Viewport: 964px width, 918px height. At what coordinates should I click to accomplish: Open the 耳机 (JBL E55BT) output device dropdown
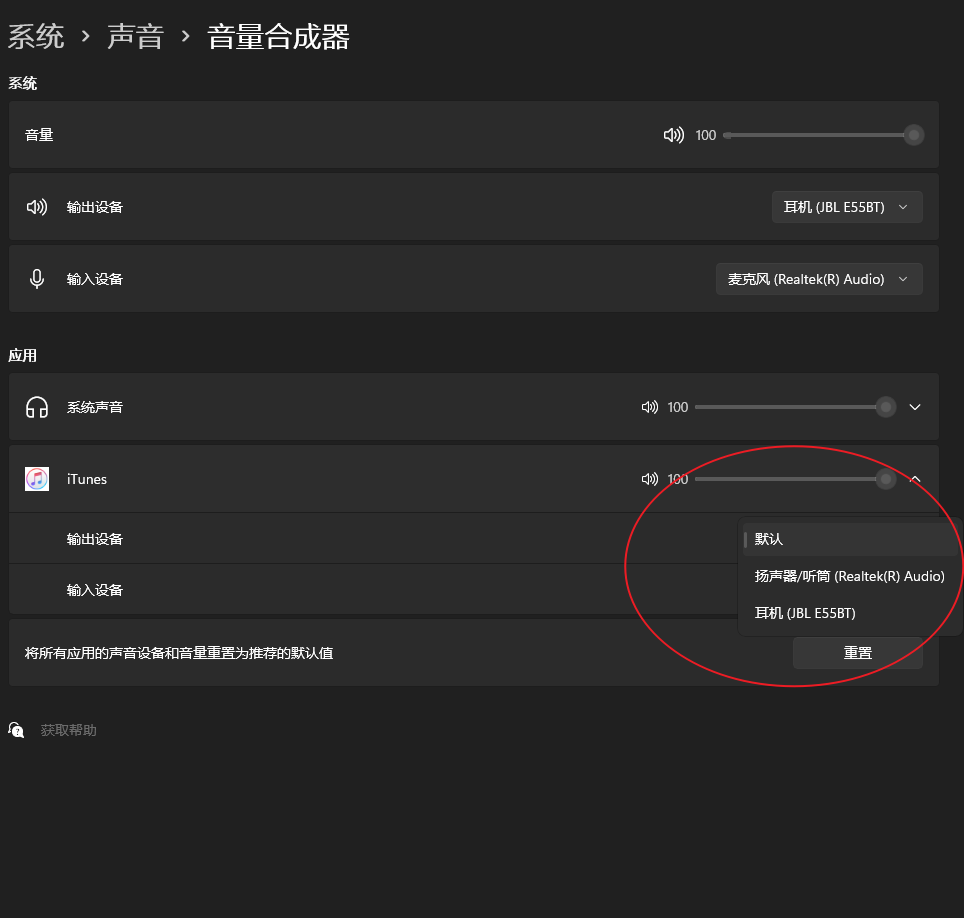tap(847, 207)
